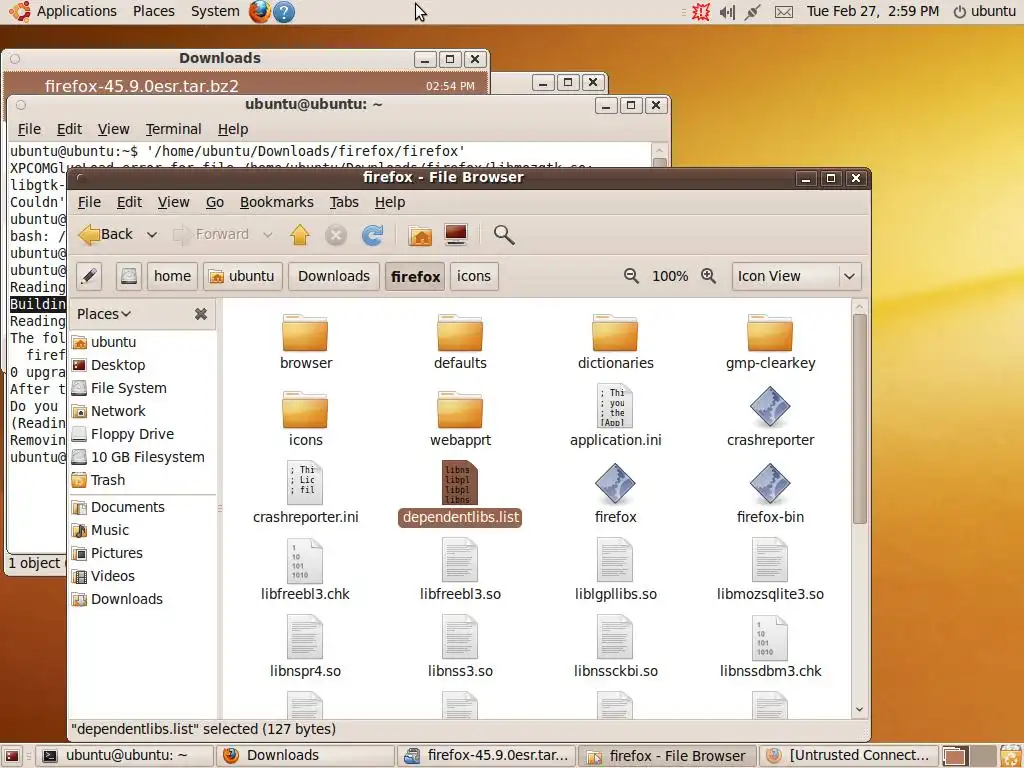Expand the Places sidebar selector

pos(104,314)
